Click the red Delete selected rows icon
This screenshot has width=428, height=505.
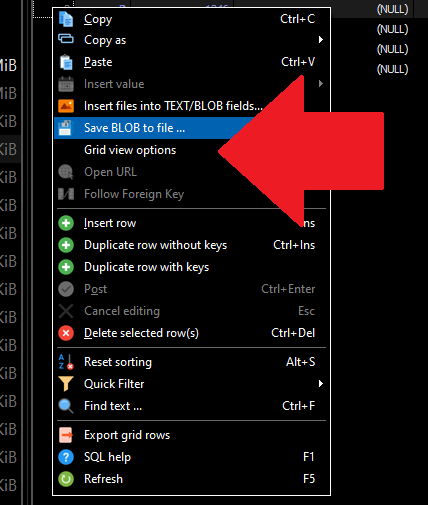(x=66, y=333)
